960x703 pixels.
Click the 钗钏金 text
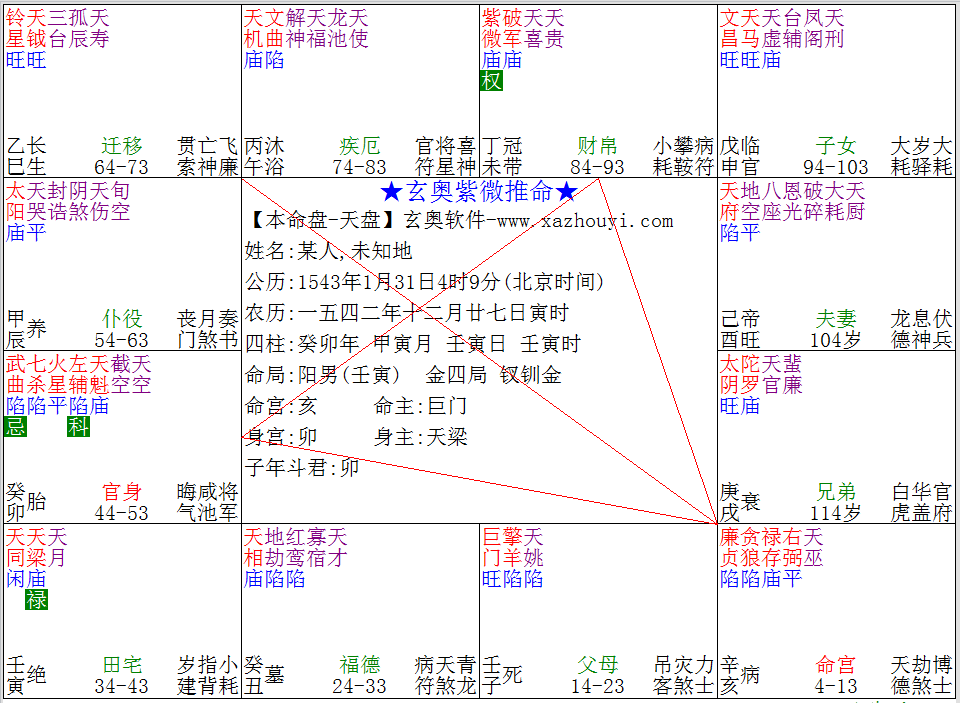(x=531, y=375)
